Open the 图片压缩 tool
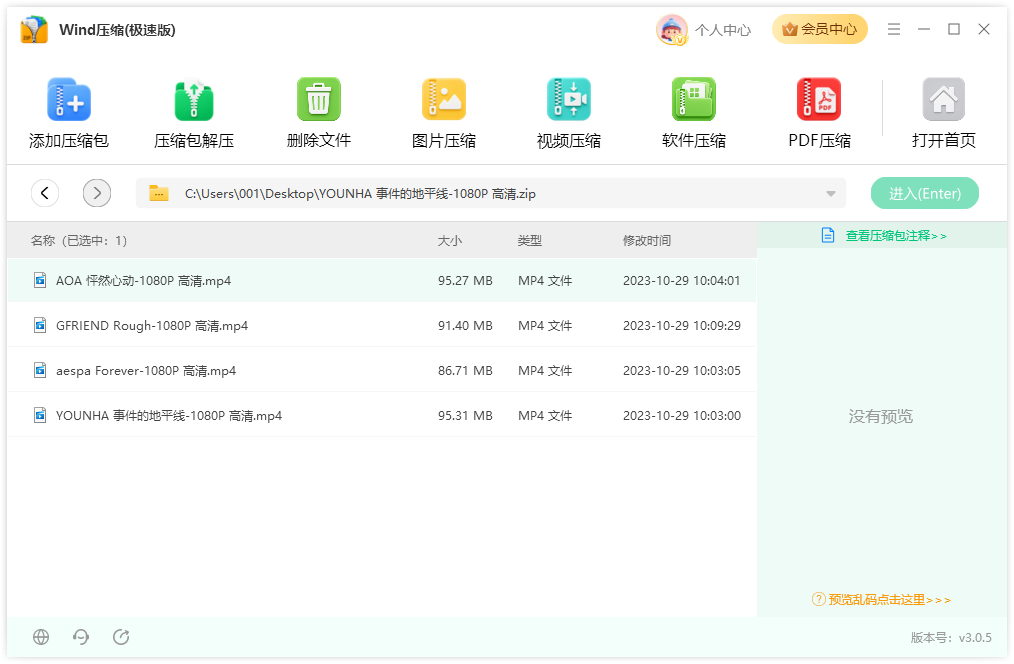Image resolution: width=1014 pixels, height=664 pixels. click(444, 100)
